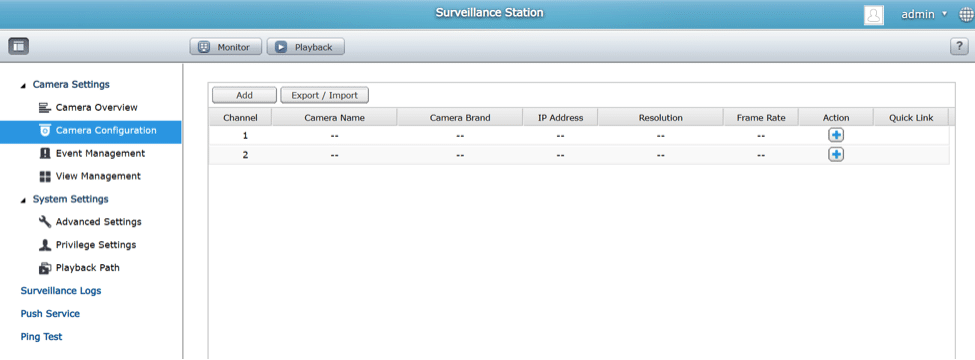This screenshot has width=975, height=360.
Task: Collapse the Camera Settings tree section
Action: pyautogui.click(x=24, y=85)
